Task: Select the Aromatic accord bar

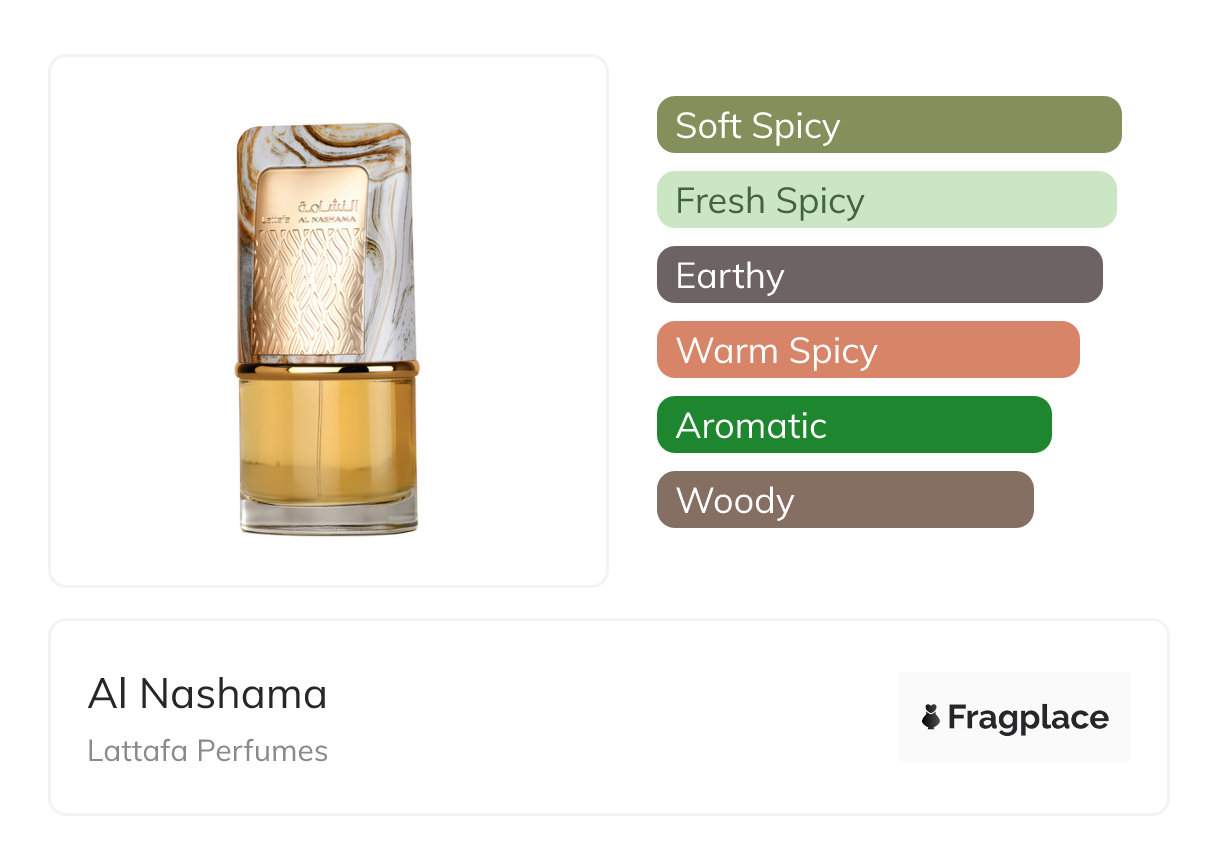Action: [854, 425]
